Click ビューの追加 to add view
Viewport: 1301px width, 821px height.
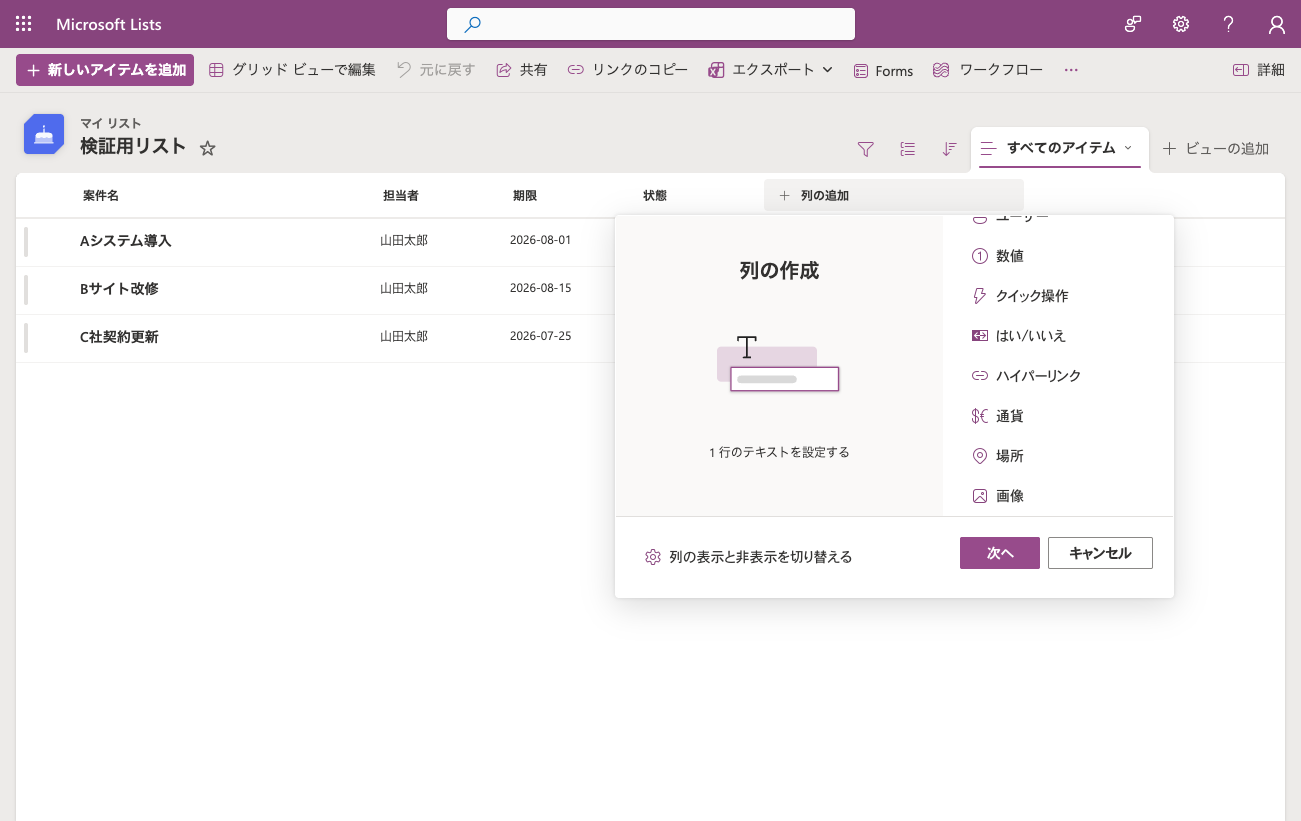[1216, 148]
